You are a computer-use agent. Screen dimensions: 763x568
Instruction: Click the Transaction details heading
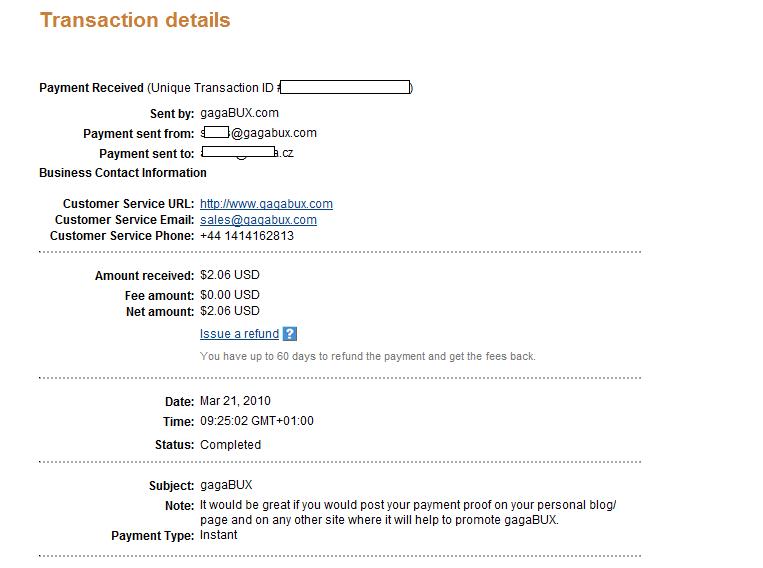[135, 20]
